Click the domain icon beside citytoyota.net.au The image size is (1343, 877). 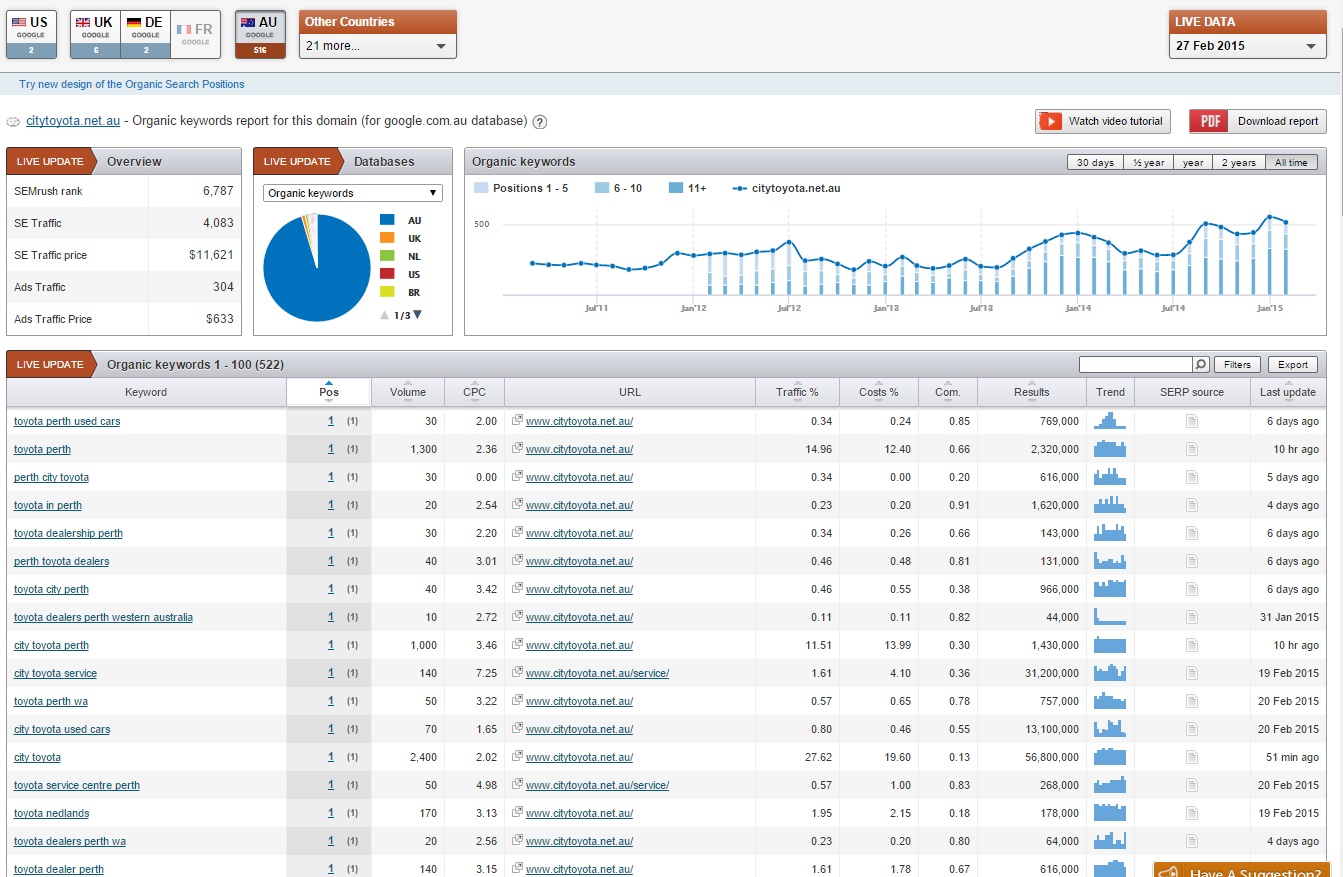pos(13,122)
